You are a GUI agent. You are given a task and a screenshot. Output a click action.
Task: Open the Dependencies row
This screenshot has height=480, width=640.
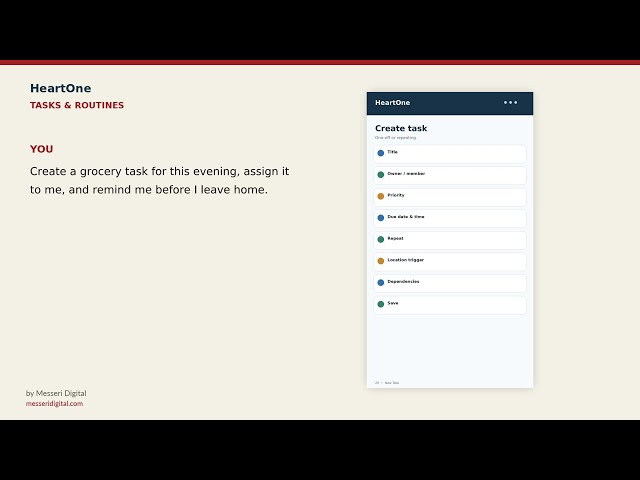(x=450, y=284)
